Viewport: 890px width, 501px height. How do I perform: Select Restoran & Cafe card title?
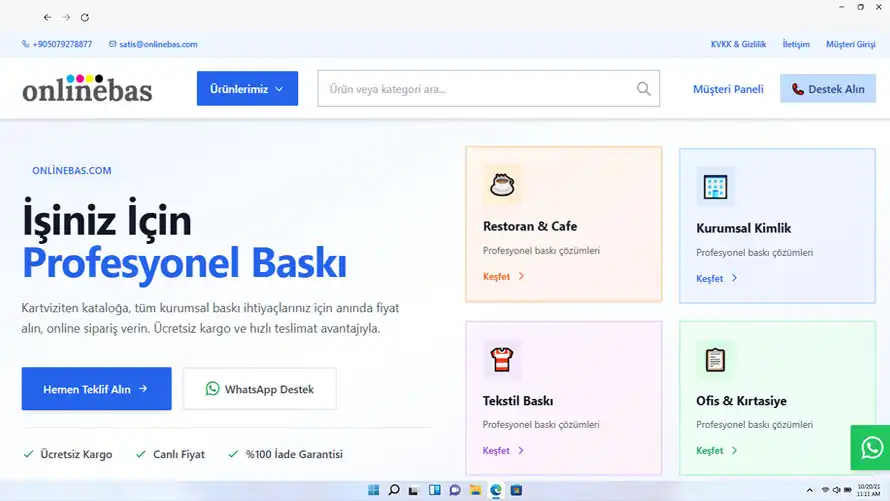[x=530, y=226]
